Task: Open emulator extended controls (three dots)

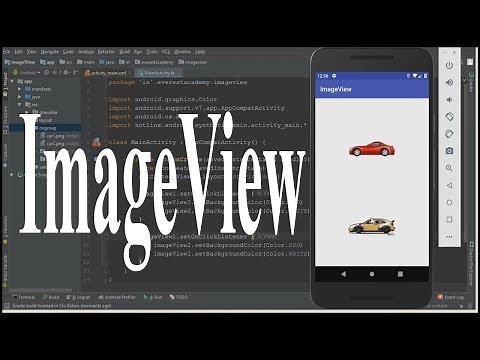Action: coord(449,236)
